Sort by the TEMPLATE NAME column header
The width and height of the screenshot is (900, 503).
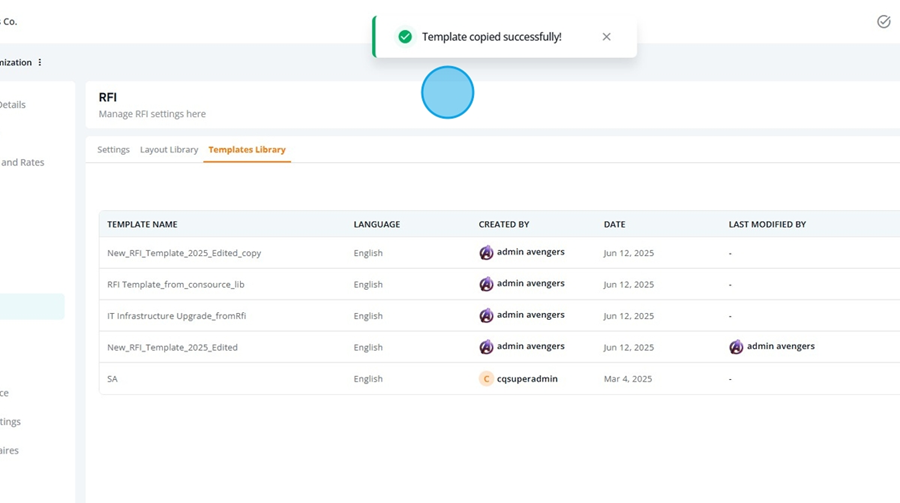(142, 225)
